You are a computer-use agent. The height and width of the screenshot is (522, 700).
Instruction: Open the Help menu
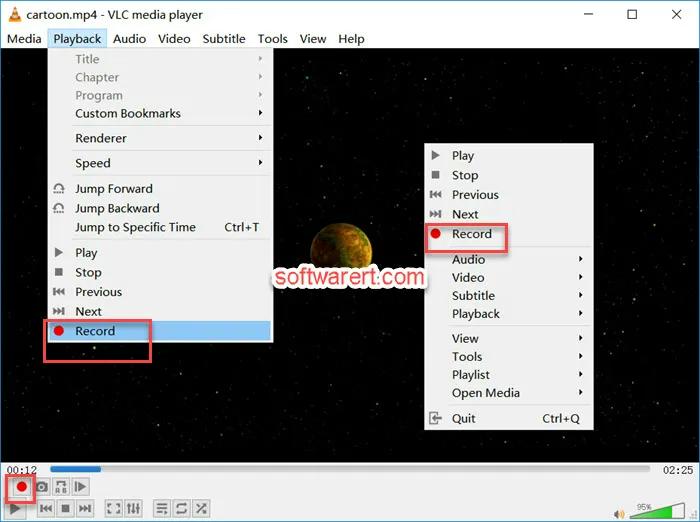coord(351,39)
